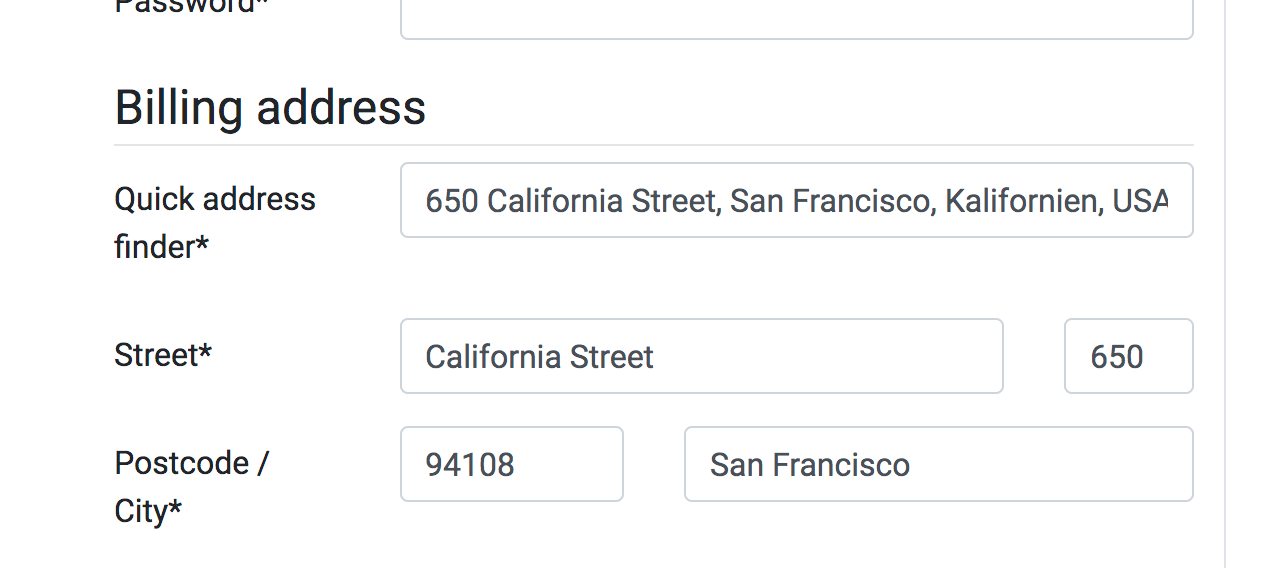Place cursor on "650" in quick address finder

[451, 201]
